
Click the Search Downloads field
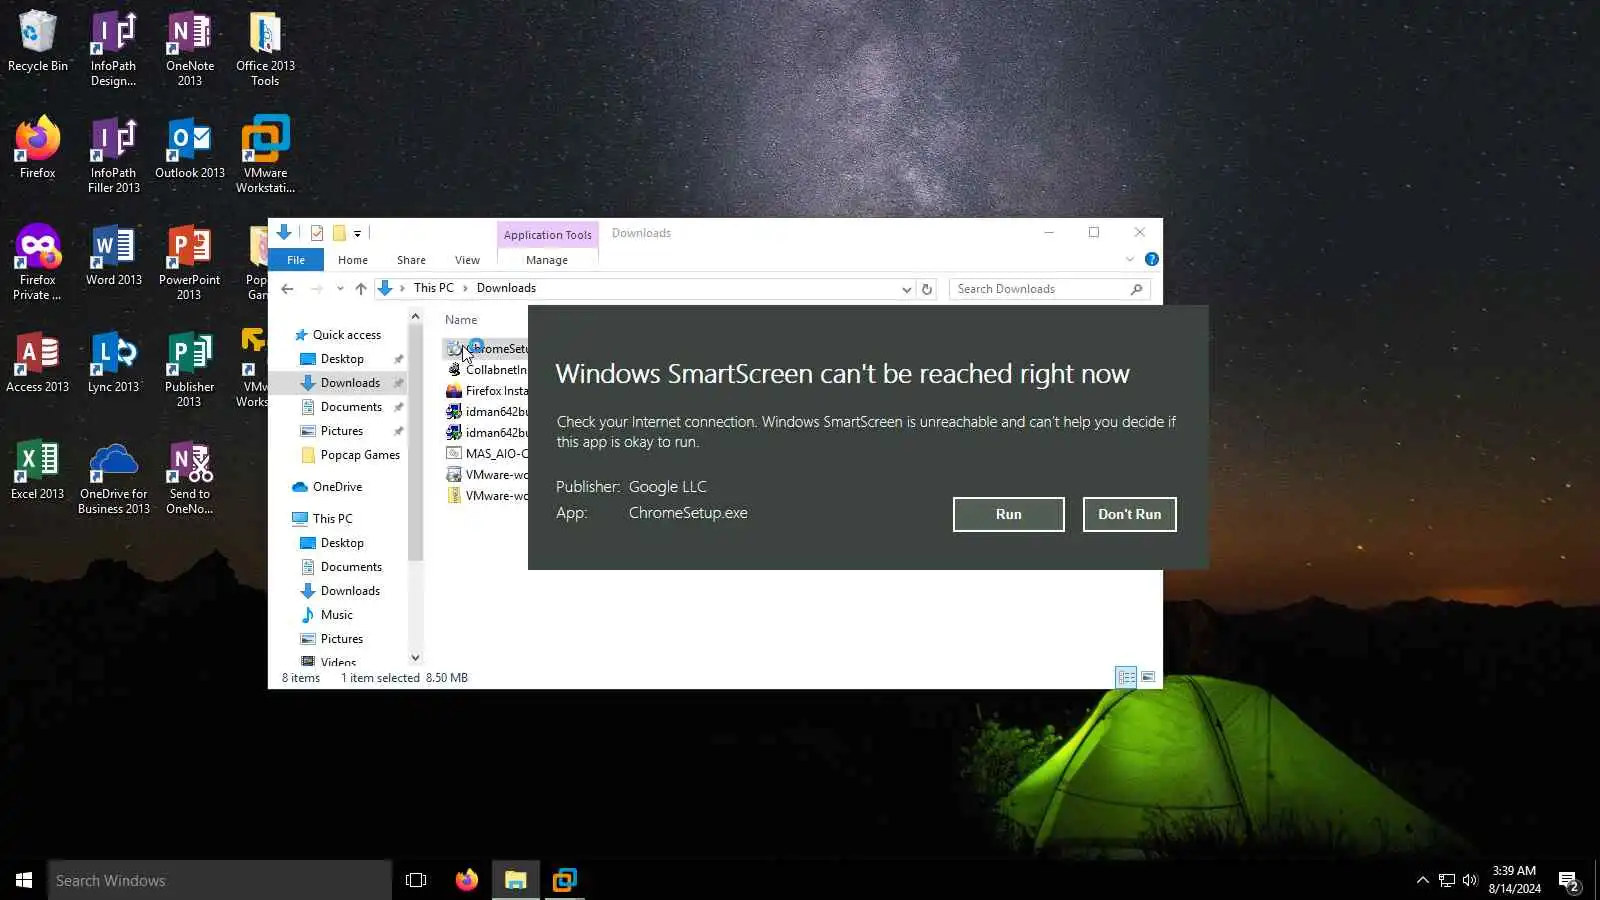(x=1049, y=289)
